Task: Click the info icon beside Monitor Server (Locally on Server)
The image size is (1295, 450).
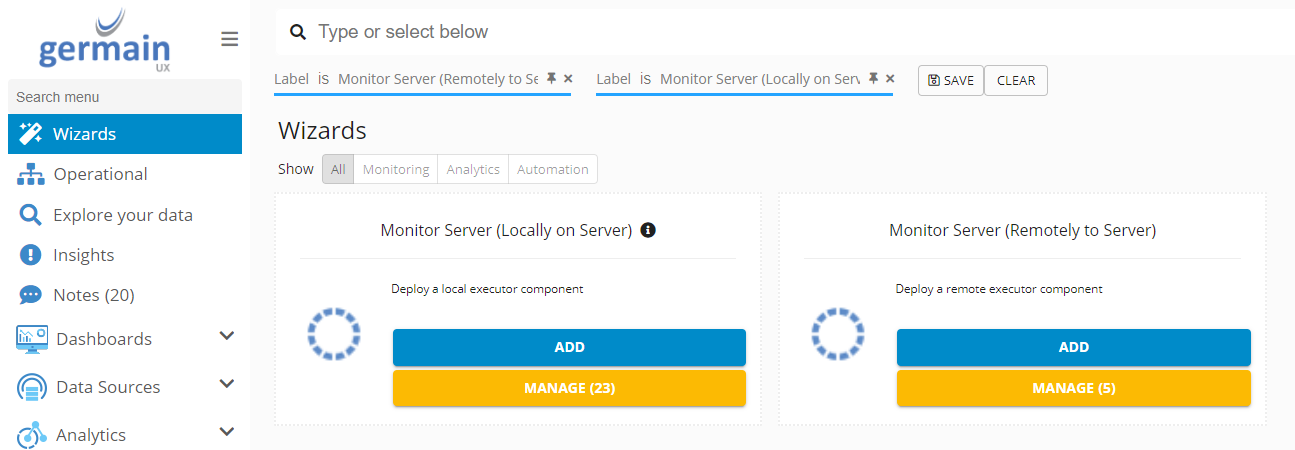Action: (x=648, y=230)
